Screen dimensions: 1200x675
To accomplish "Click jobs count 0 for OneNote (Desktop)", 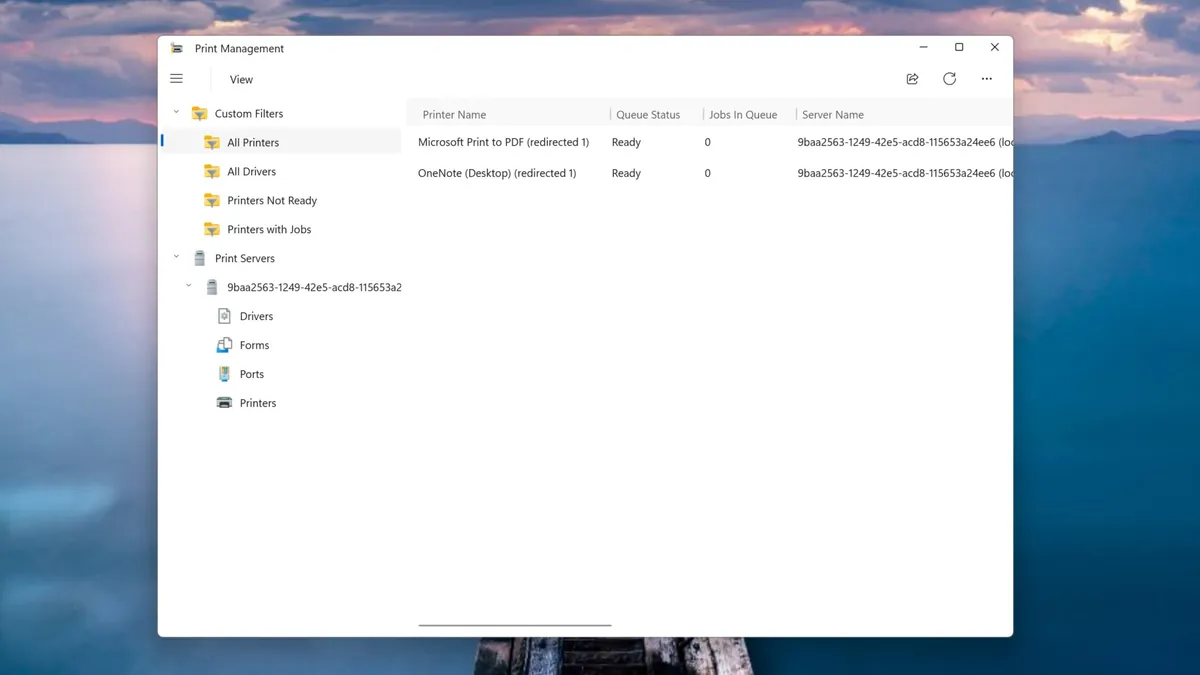I will [707, 174].
